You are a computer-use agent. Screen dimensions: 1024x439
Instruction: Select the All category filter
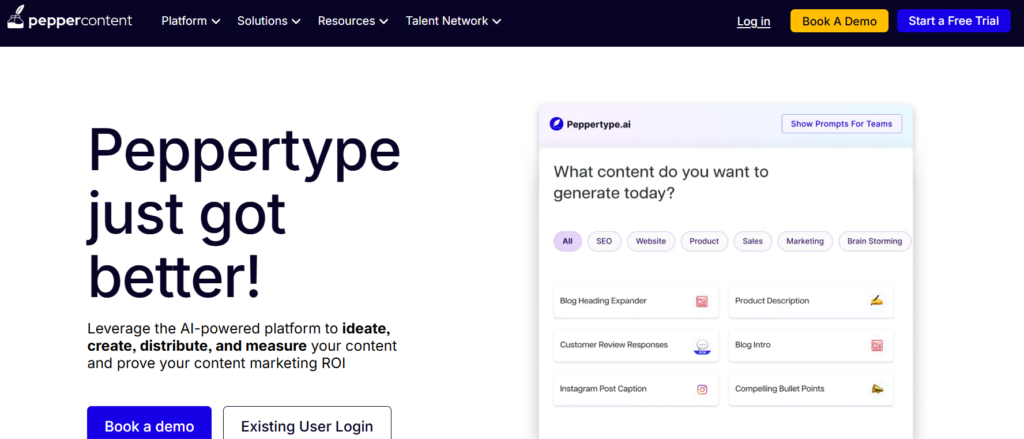click(x=567, y=241)
